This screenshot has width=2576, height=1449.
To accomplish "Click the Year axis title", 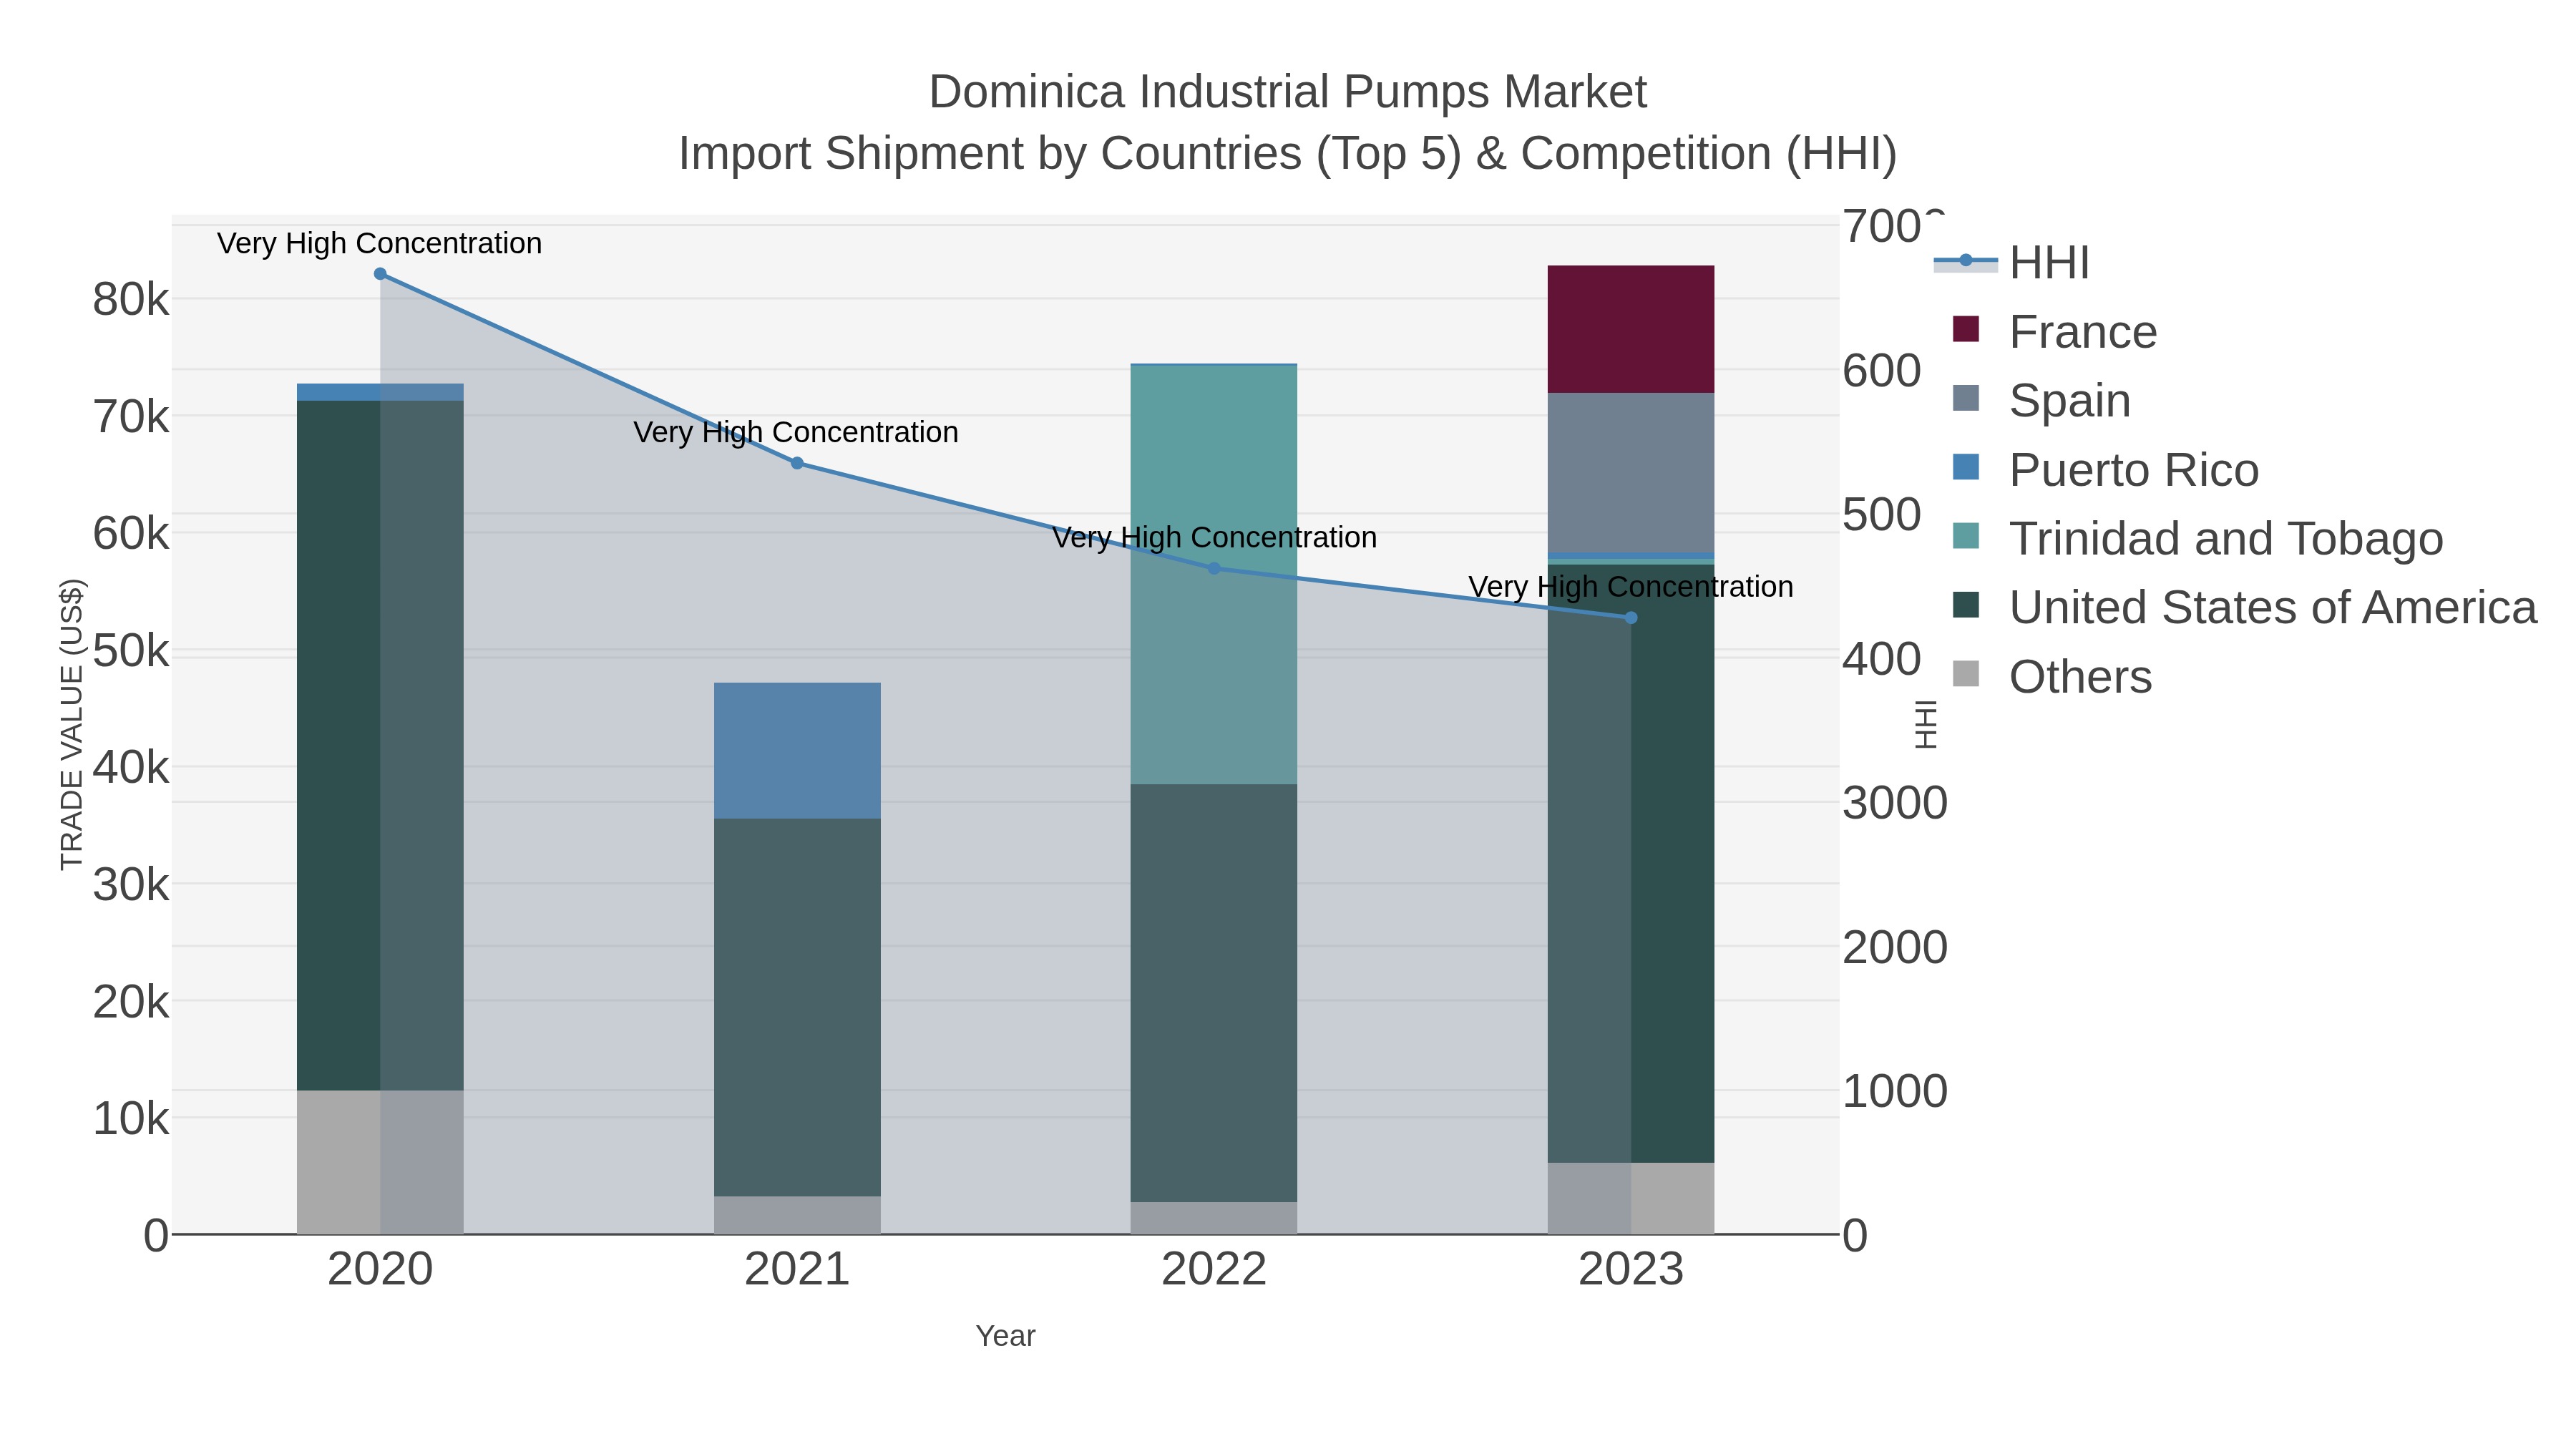I will point(1005,1336).
